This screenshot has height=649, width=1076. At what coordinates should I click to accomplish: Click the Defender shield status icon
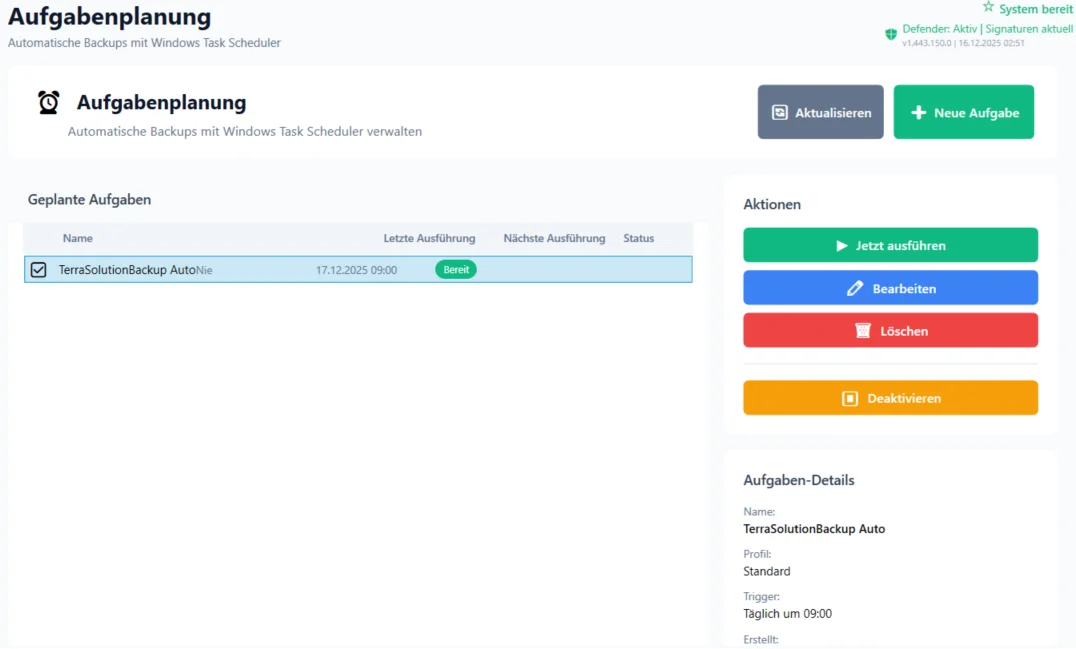click(x=891, y=34)
